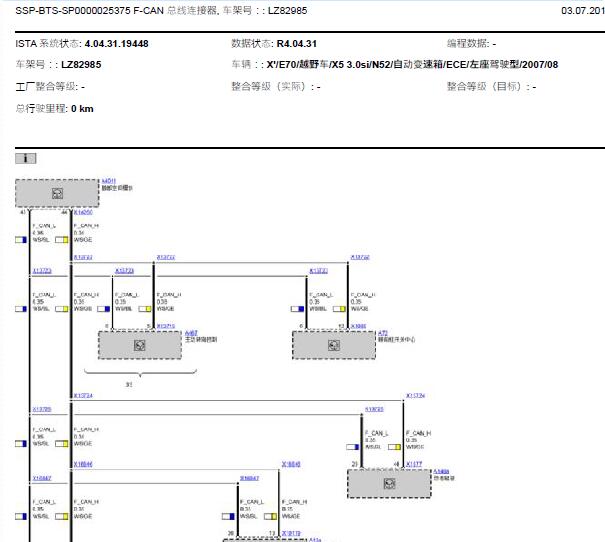The width and height of the screenshot is (605, 542).
Task: Click the info "i" button above the diagram
Action: (x=25, y=158)
